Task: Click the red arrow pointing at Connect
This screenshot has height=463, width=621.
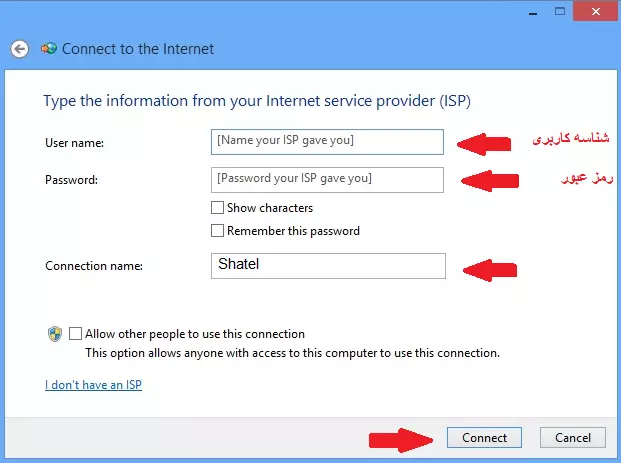Action: (x=396, y=438)
